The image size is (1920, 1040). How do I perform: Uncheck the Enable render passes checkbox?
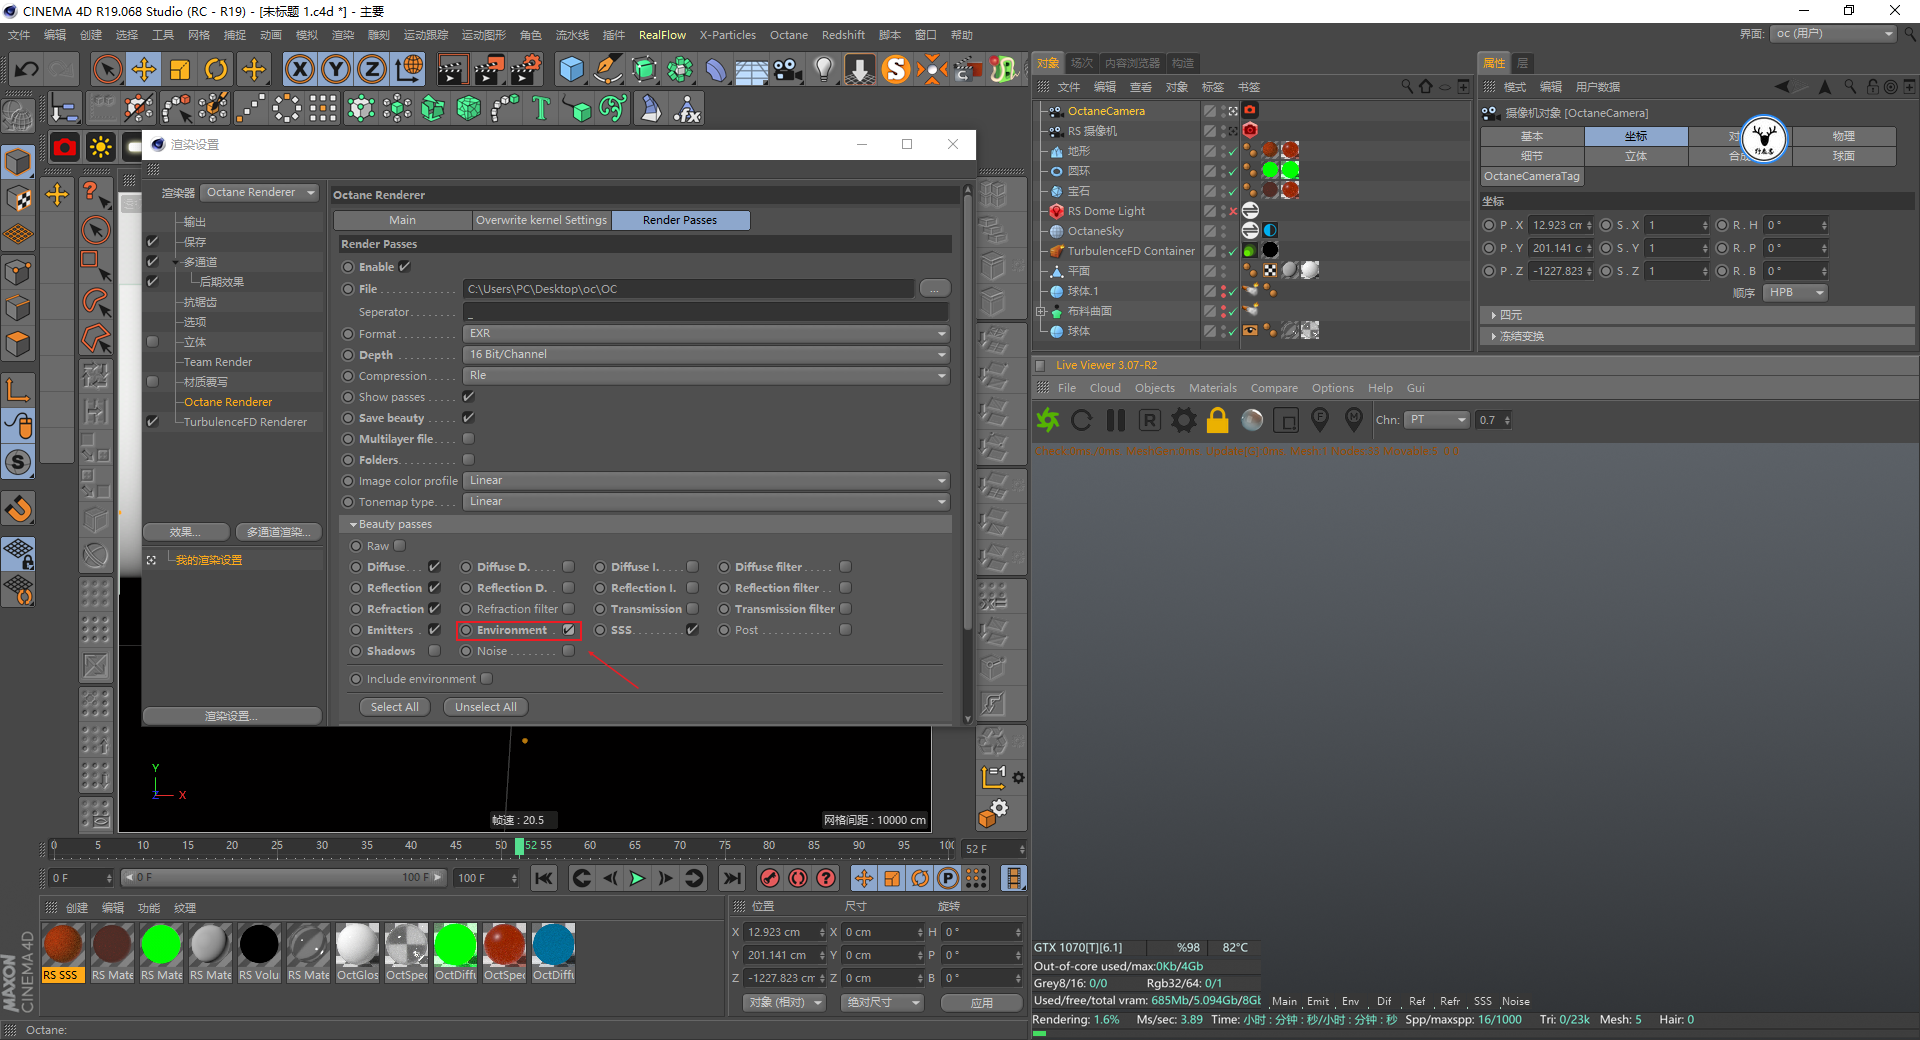click(x=405, y=267)
